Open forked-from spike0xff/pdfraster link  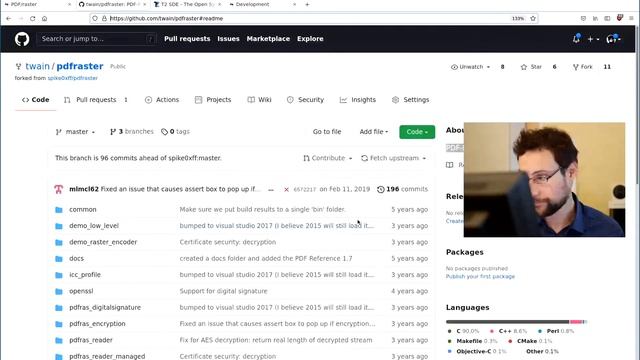(x=73, y=78)
